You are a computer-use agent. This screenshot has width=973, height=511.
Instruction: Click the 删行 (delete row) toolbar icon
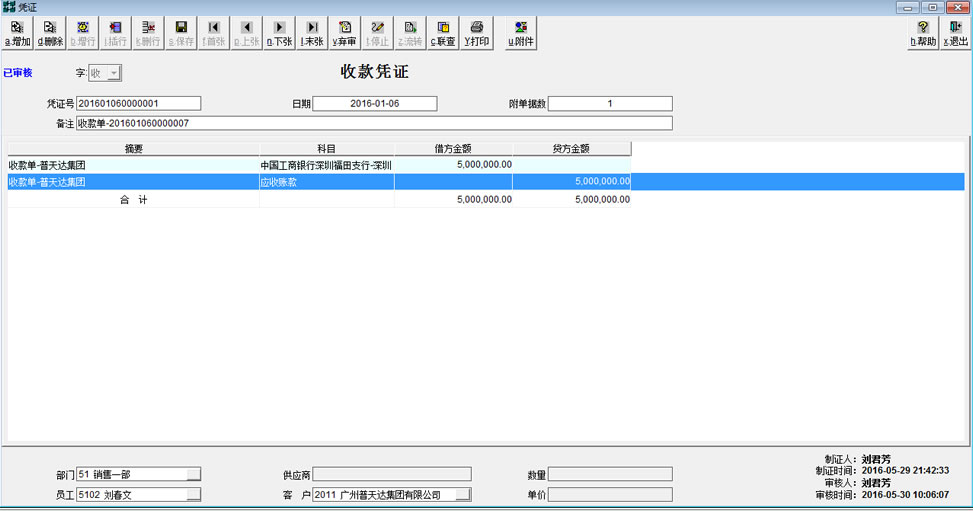148,34
